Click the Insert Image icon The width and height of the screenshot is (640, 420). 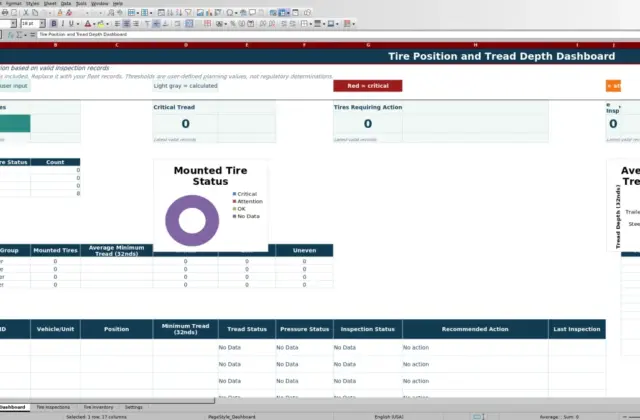[x=200, y=13]
